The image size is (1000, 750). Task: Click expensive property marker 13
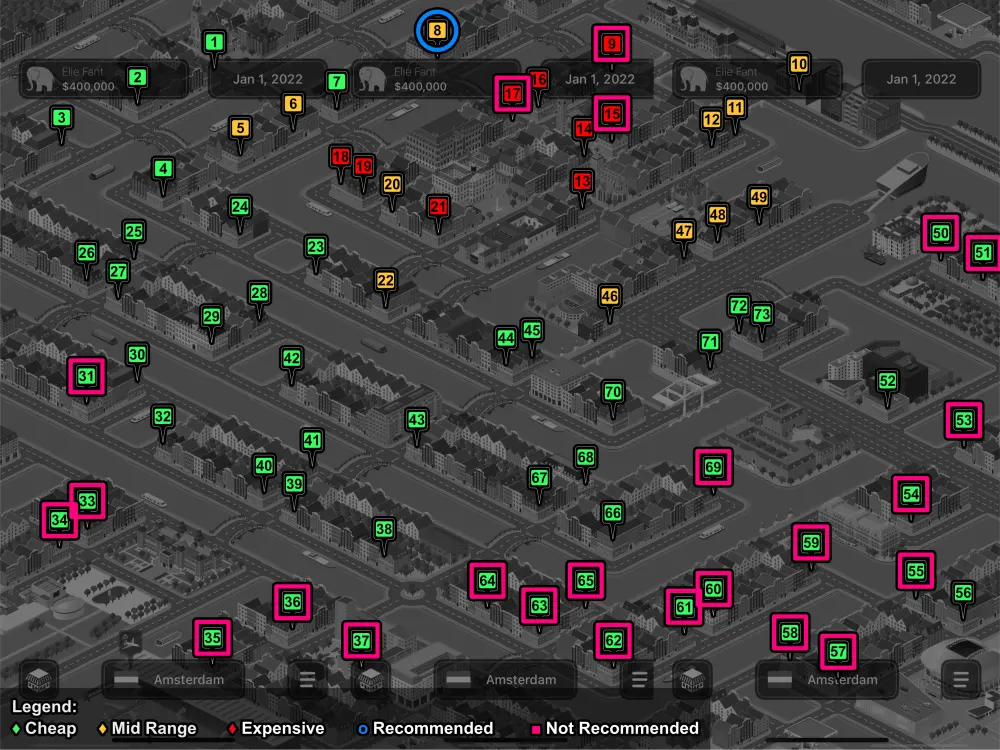click(x=582, y=182)
